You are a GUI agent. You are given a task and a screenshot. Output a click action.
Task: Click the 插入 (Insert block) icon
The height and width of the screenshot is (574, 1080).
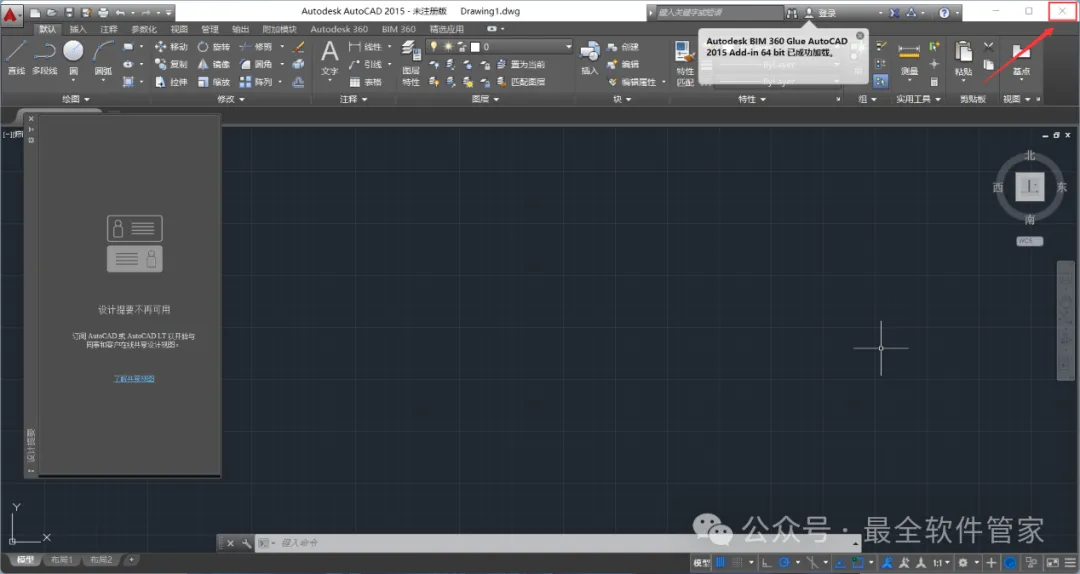(x=590, y=58)
